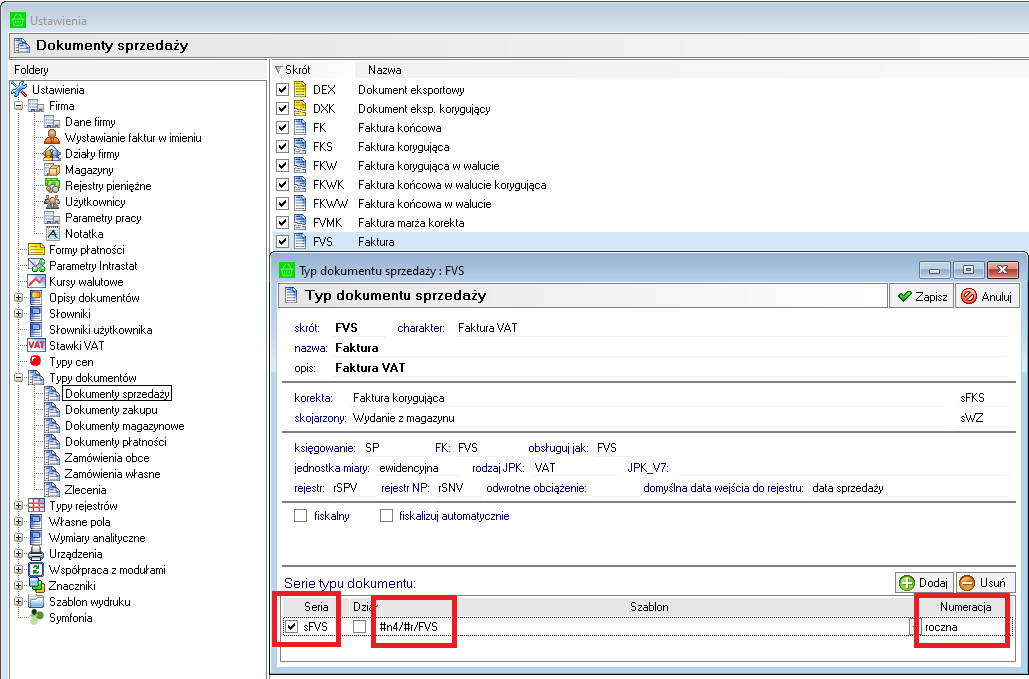Click the Parametry Intrastat icon
This screenshot has height=679, width=1029.
(37, 266)
